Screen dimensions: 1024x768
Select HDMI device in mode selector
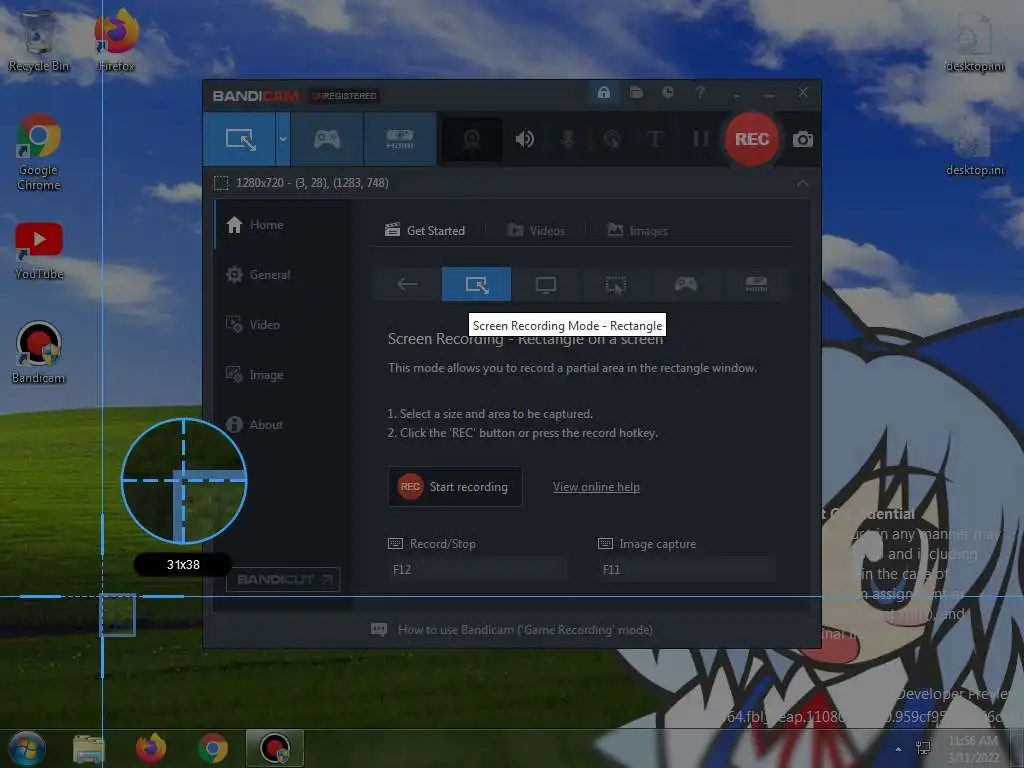pos(756,284)
